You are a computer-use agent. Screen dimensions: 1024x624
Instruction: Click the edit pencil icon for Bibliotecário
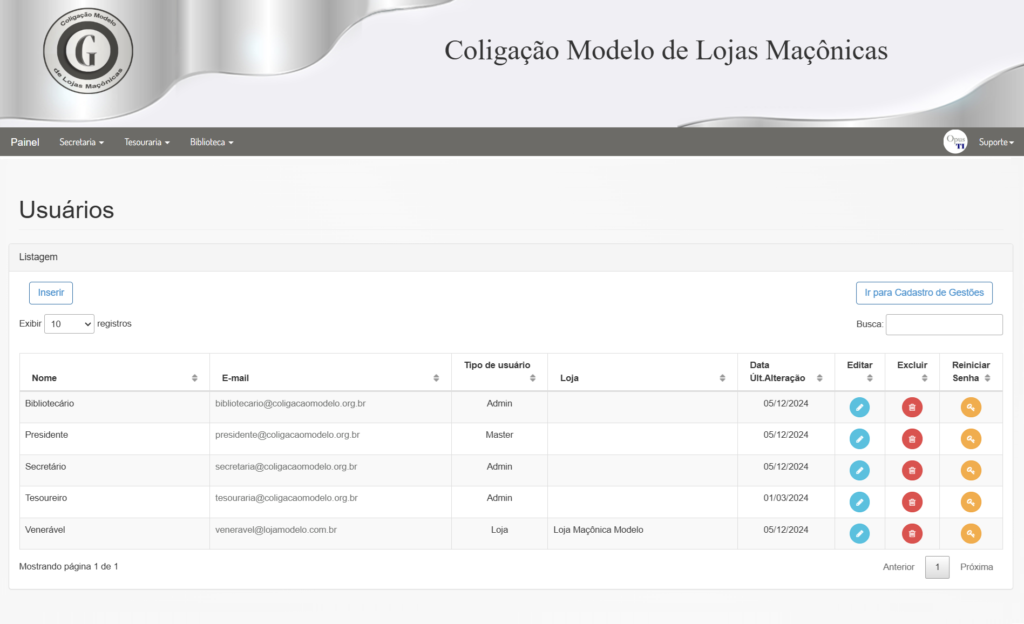coord(859,407)
